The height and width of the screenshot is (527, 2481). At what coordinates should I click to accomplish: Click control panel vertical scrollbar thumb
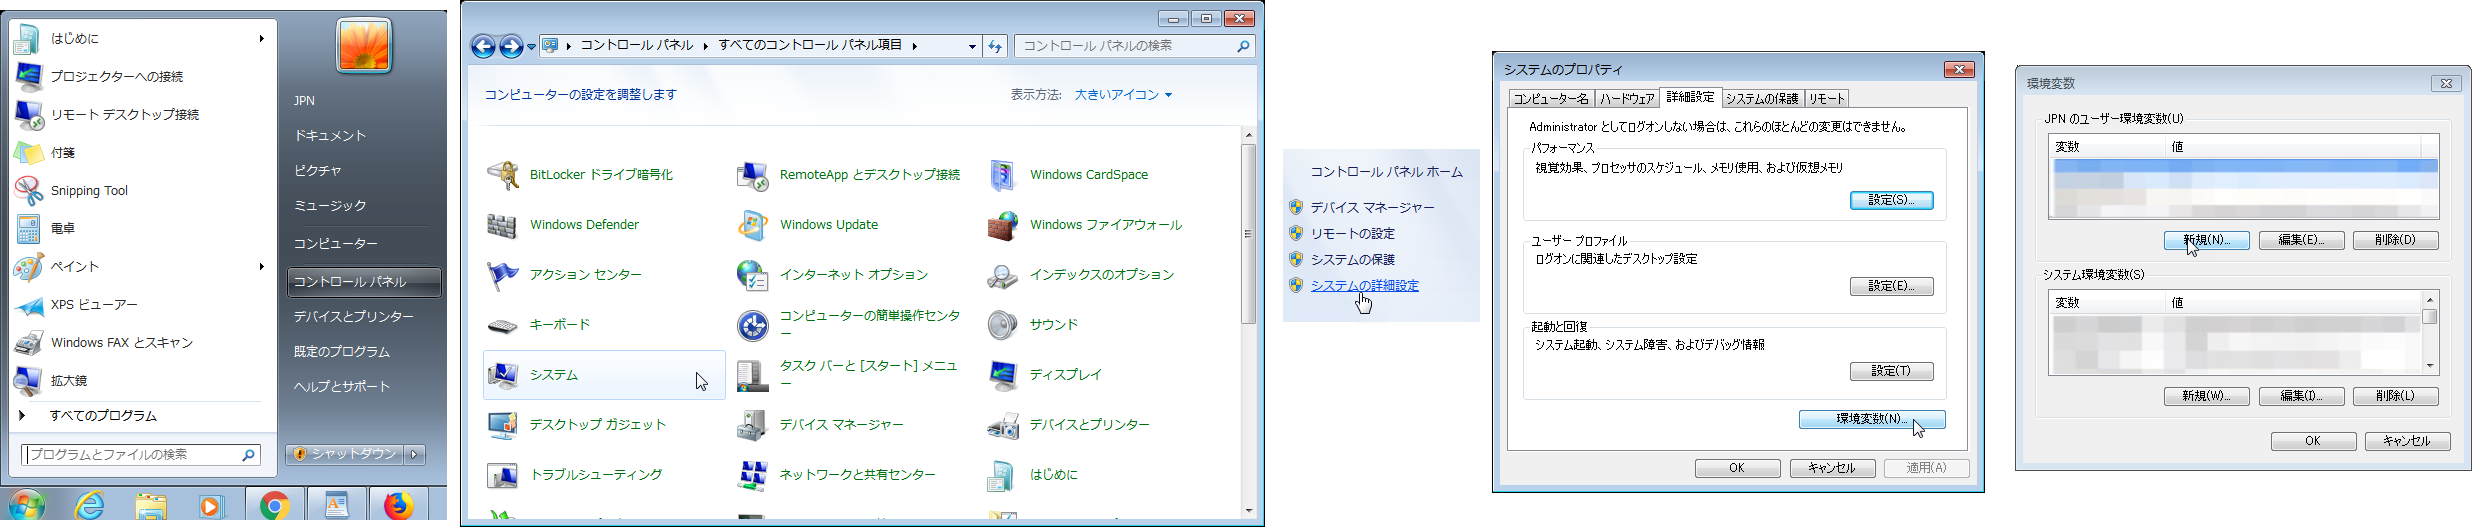pyautogui.click(x=1248, y=234)
